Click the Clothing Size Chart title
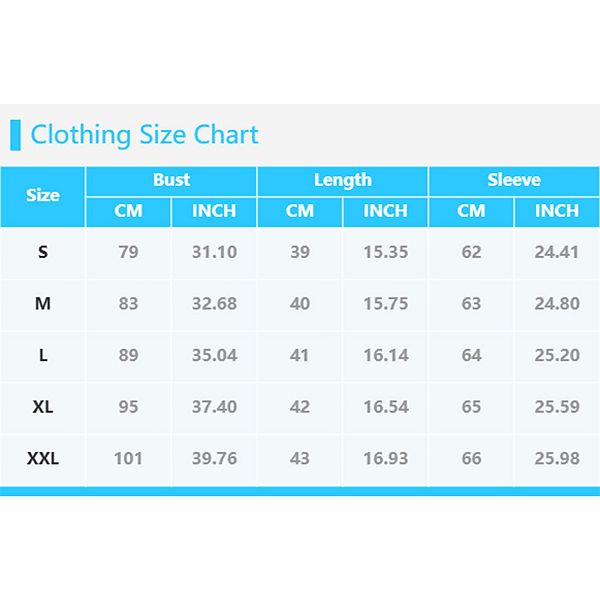Image resolution: width=600 pixels, height=600 pixels. point(144,135)
